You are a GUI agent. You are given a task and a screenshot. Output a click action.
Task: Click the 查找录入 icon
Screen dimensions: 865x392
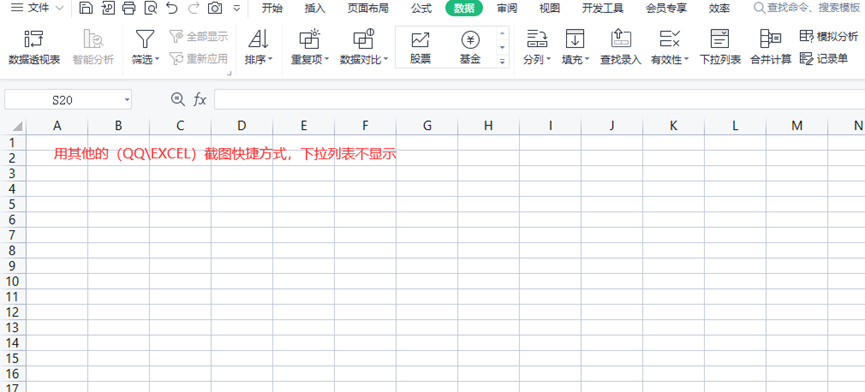point(621,39)
